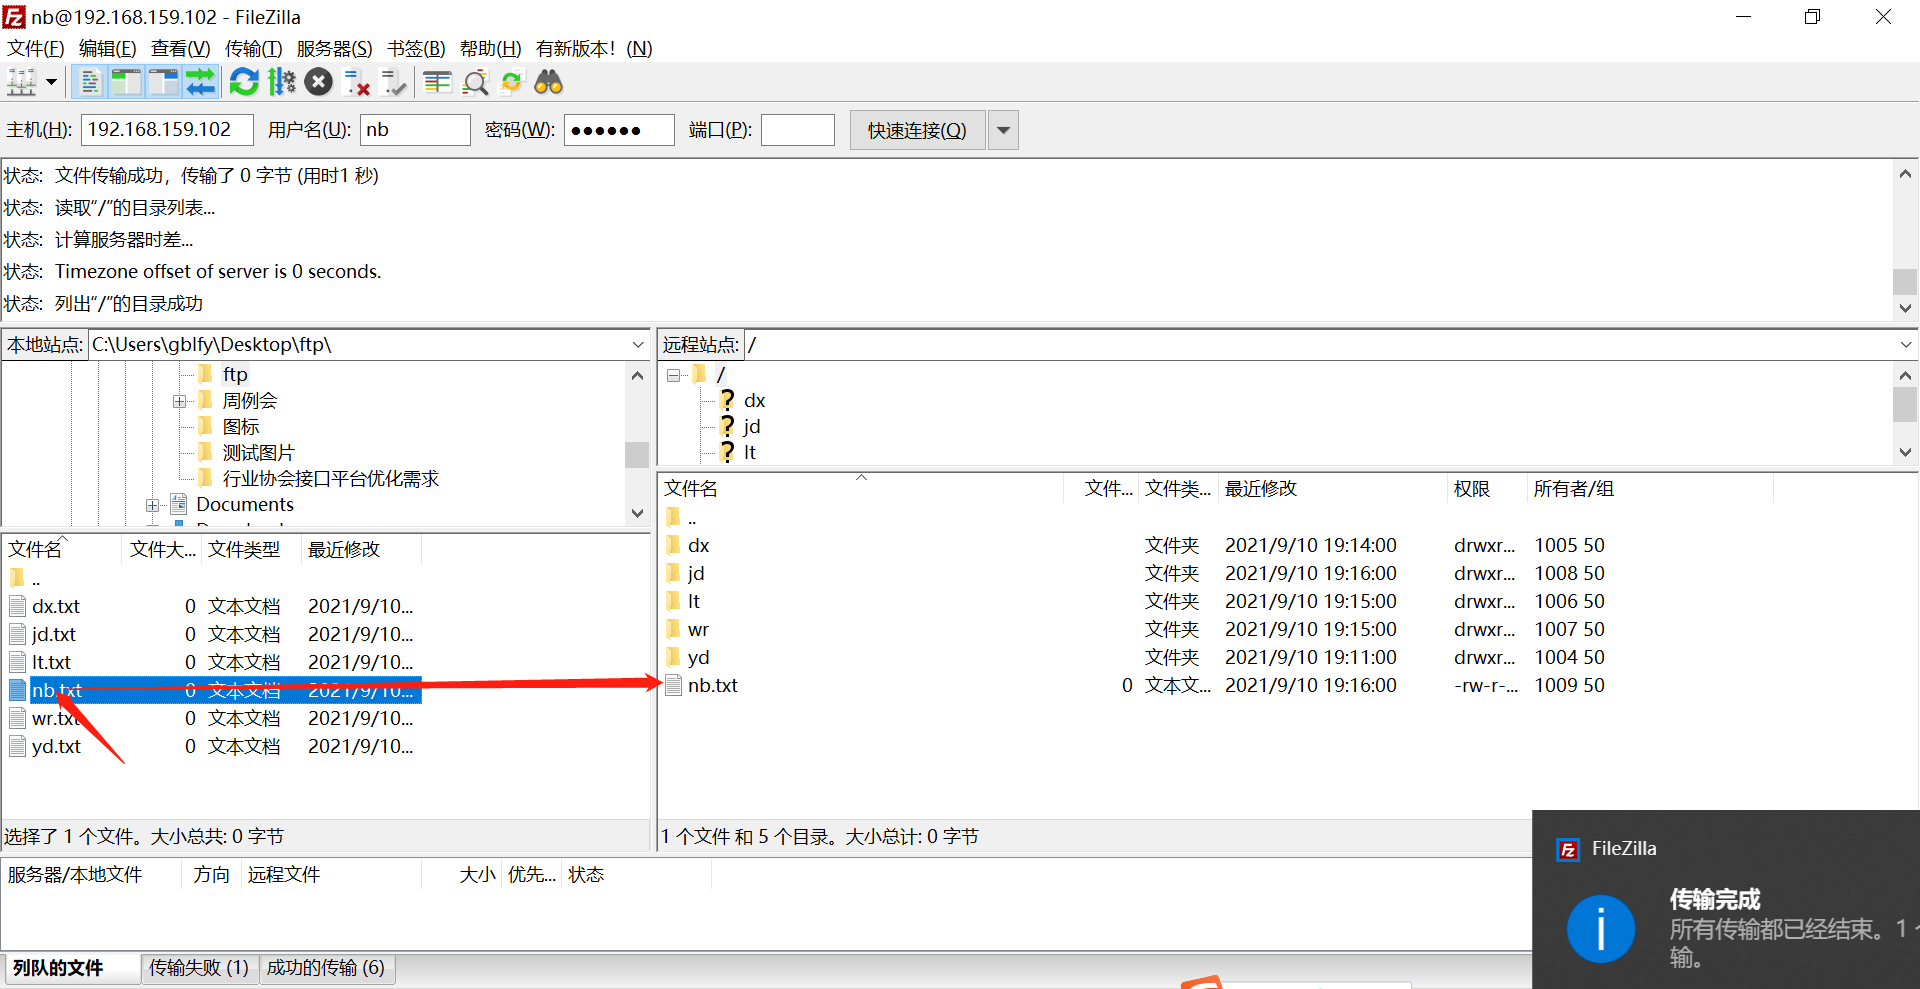Switch to the 传输失败 (1) tab
1920x989 pixels.
pos(199,968)
